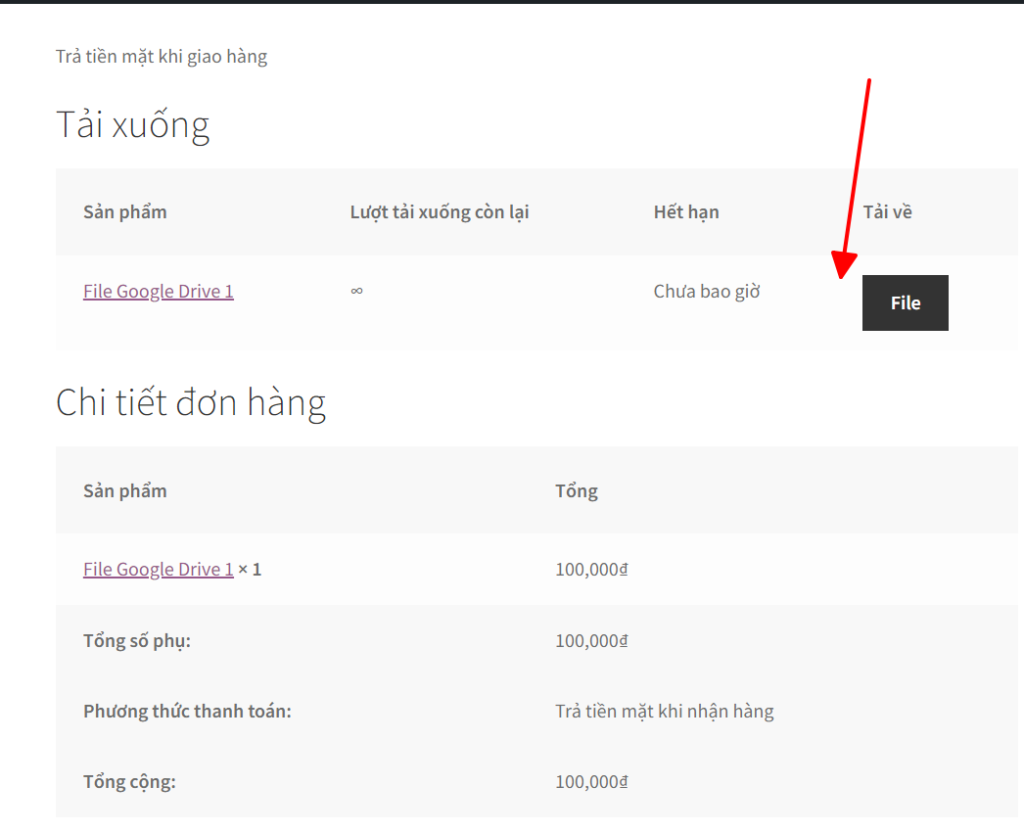Viewport: 1024px width, 833px height.
Task: Select the "Tải xuống" section heading
Action: pyautogui.click(x=132, y=126)
